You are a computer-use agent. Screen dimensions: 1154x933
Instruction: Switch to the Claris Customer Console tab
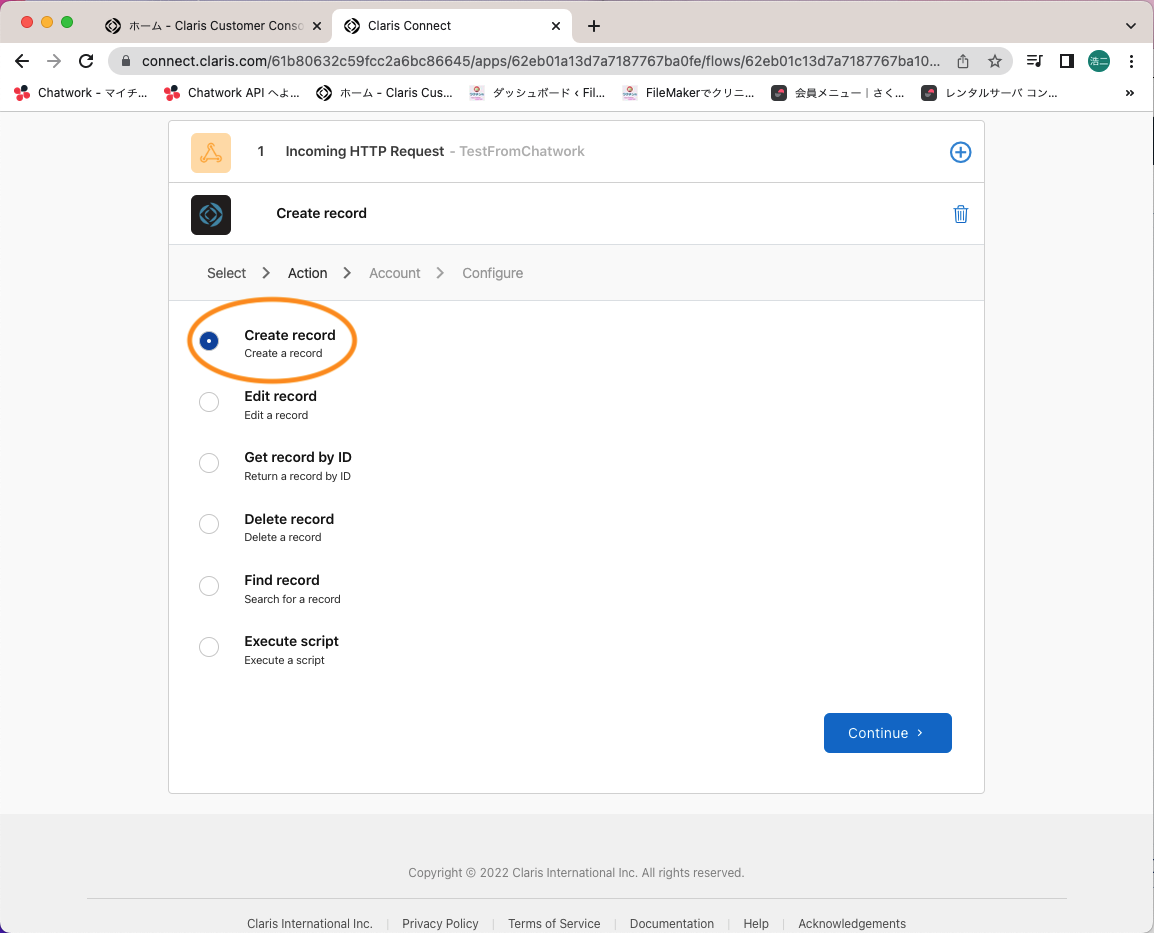[213, 26]
